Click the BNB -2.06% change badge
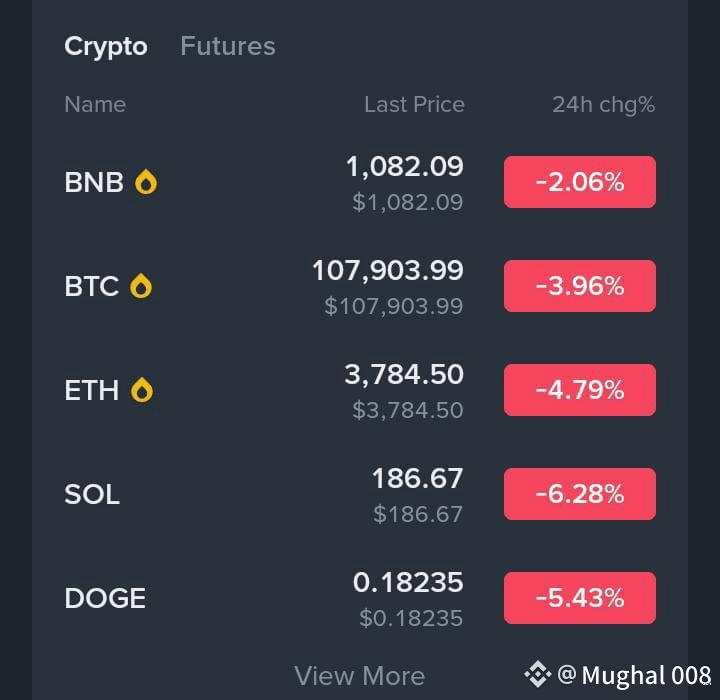 coord(579,182)
